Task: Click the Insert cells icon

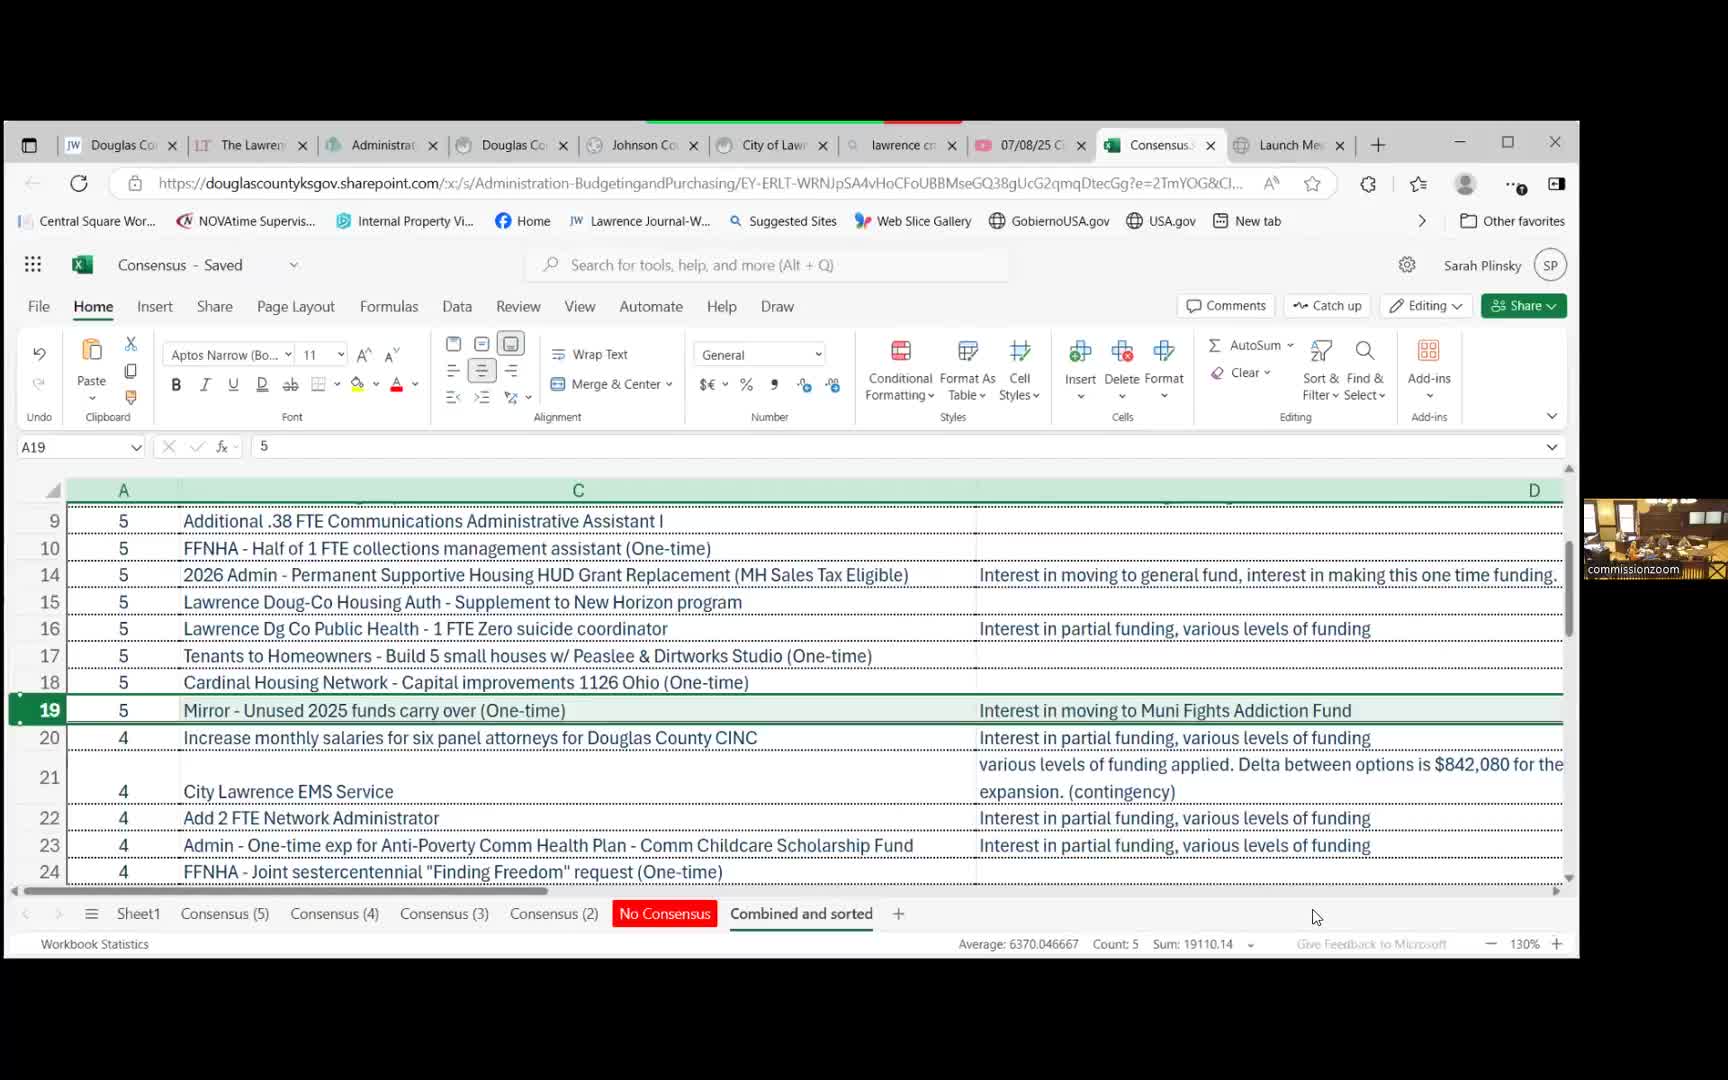Action: pyautogui.click(x=1080, y=352)
